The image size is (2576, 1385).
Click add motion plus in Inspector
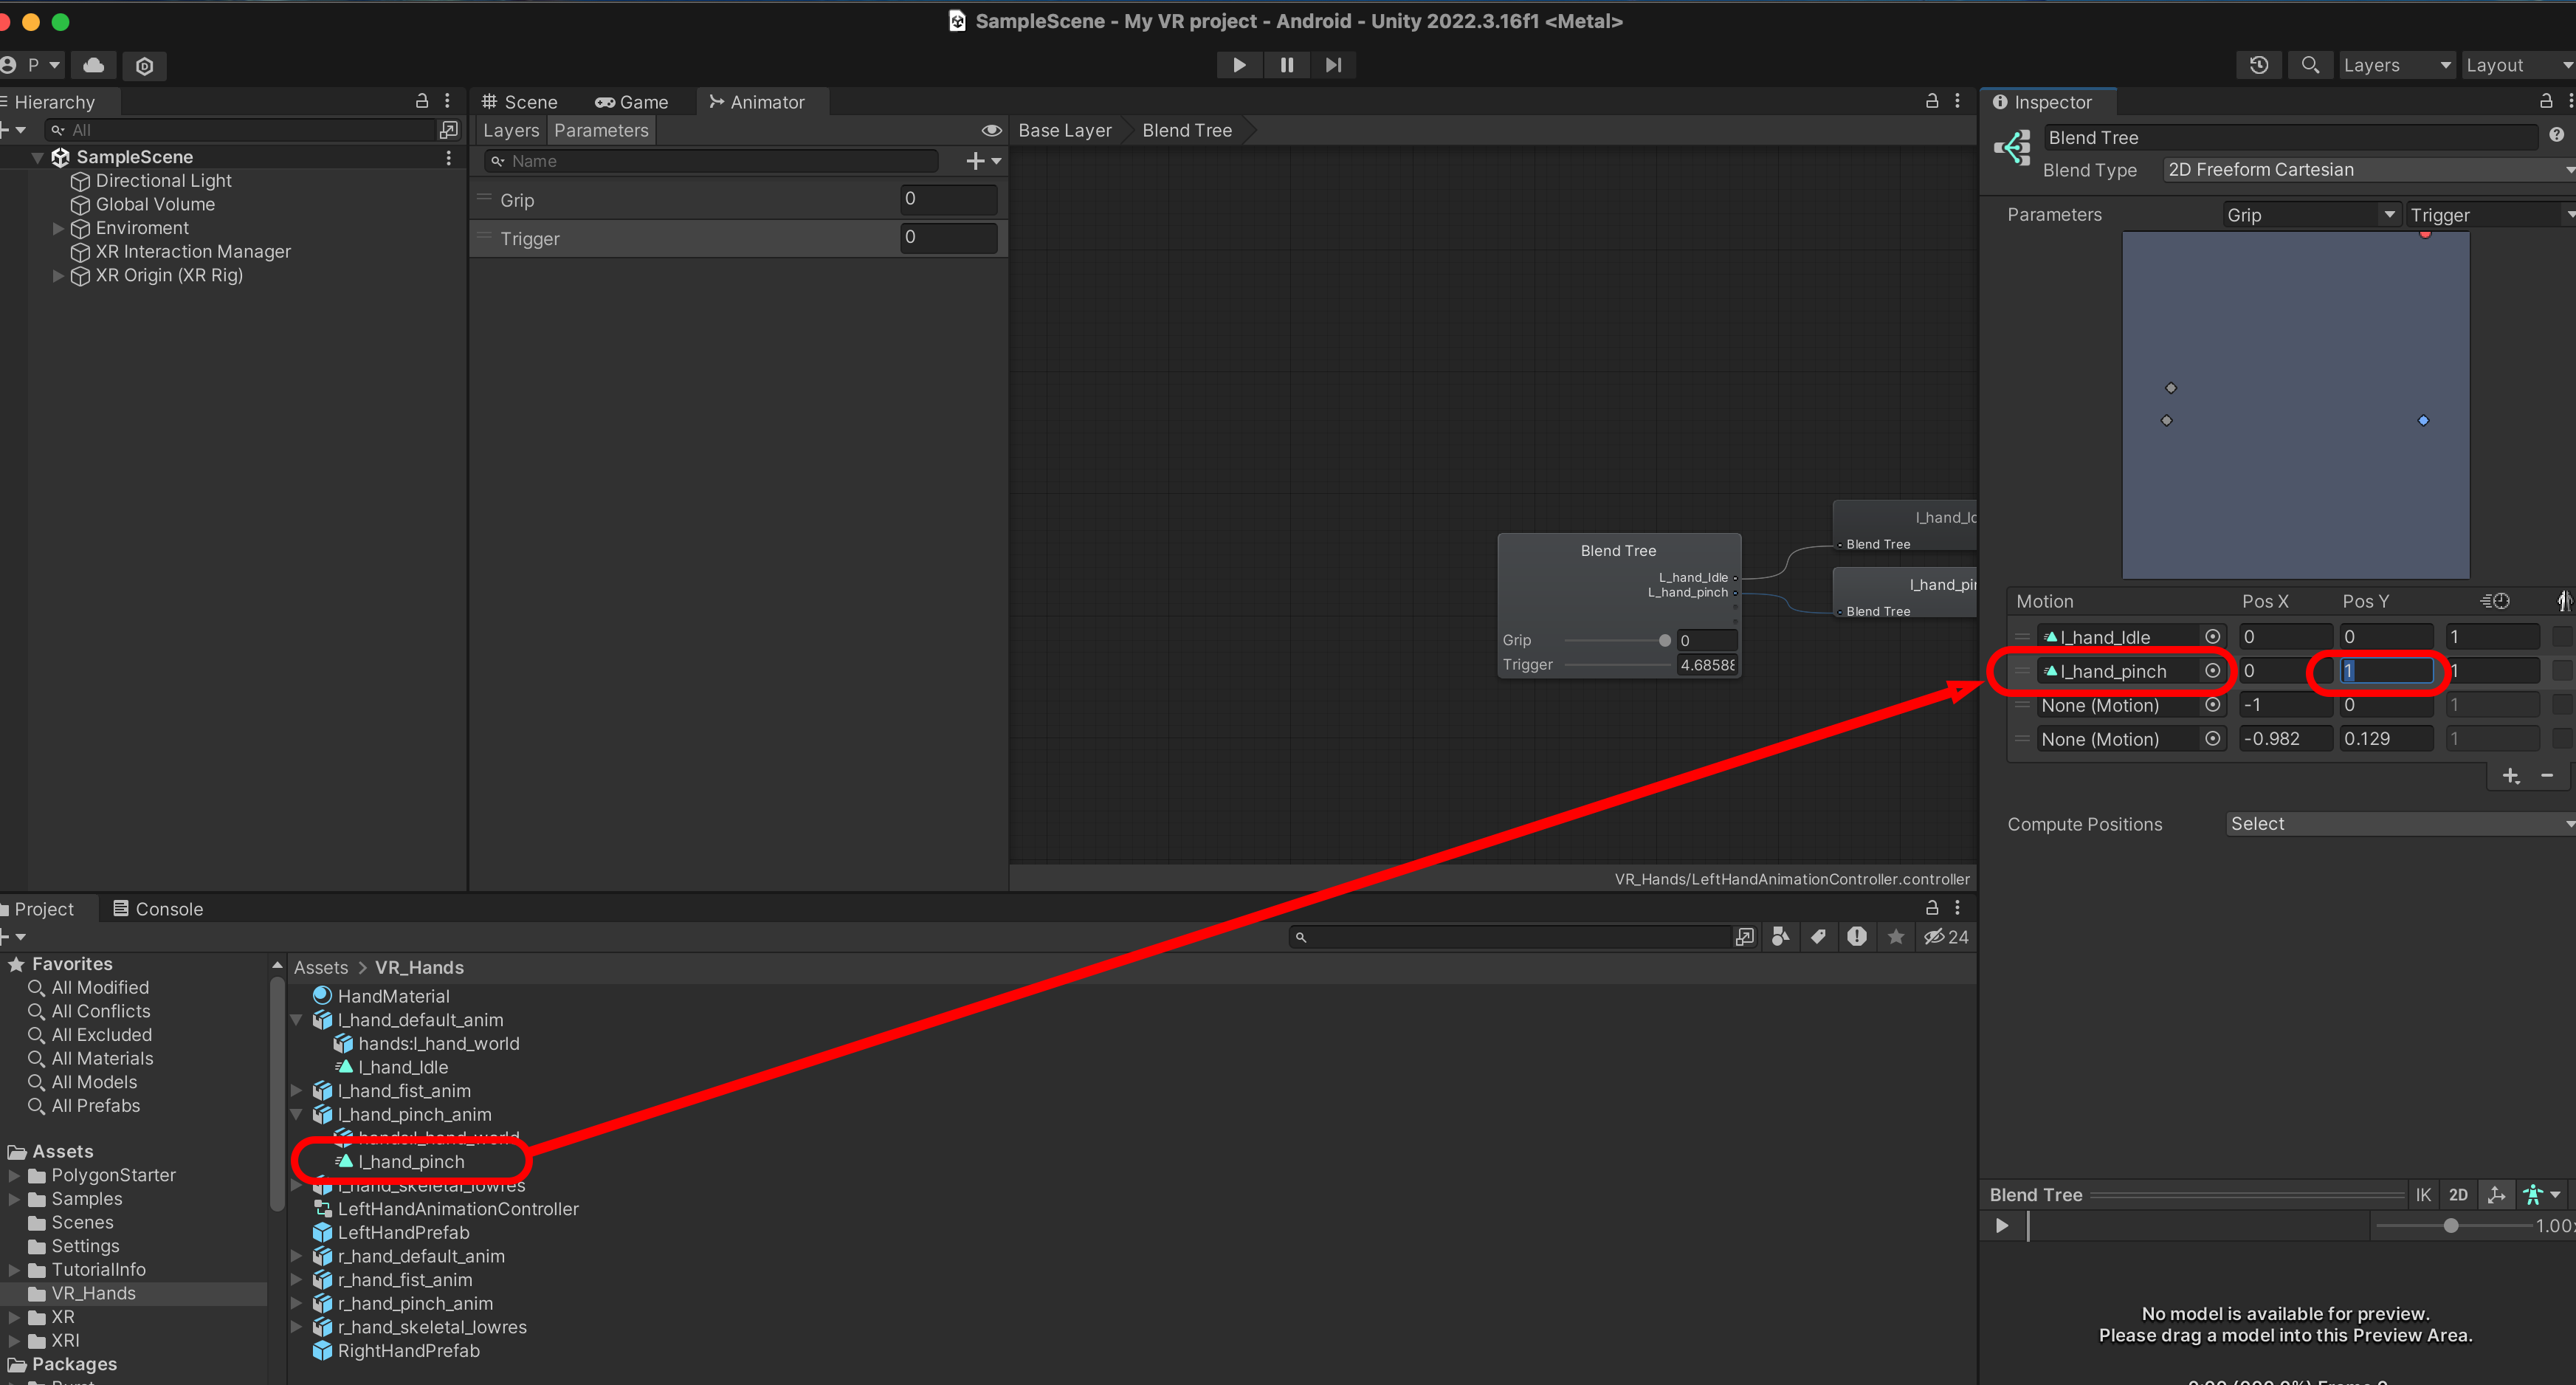(2510, 776)
